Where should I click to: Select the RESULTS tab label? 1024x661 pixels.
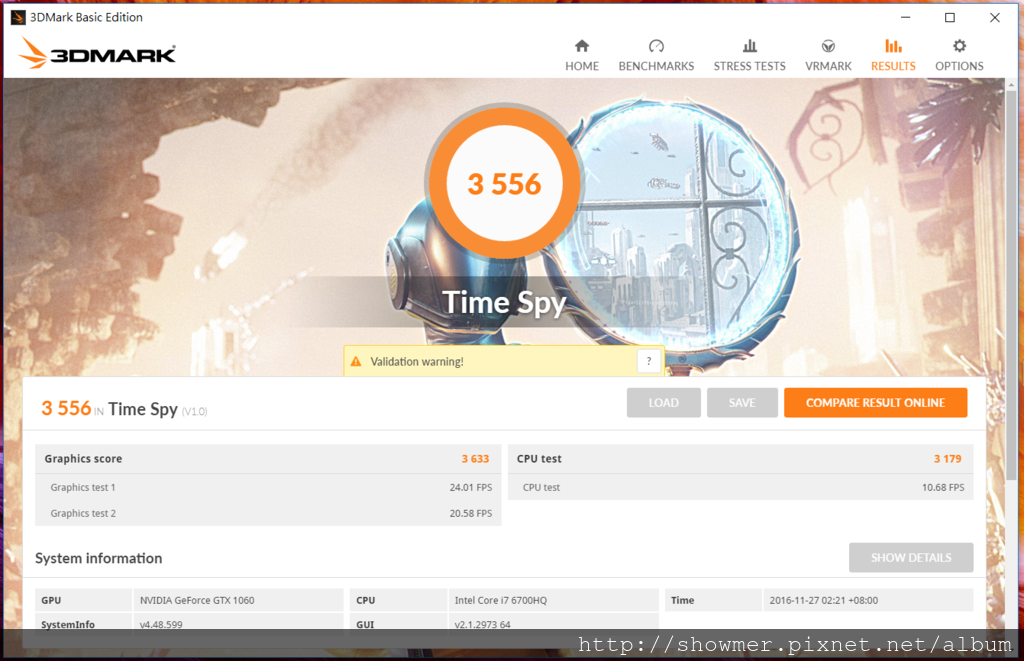(x=893, y=66)
